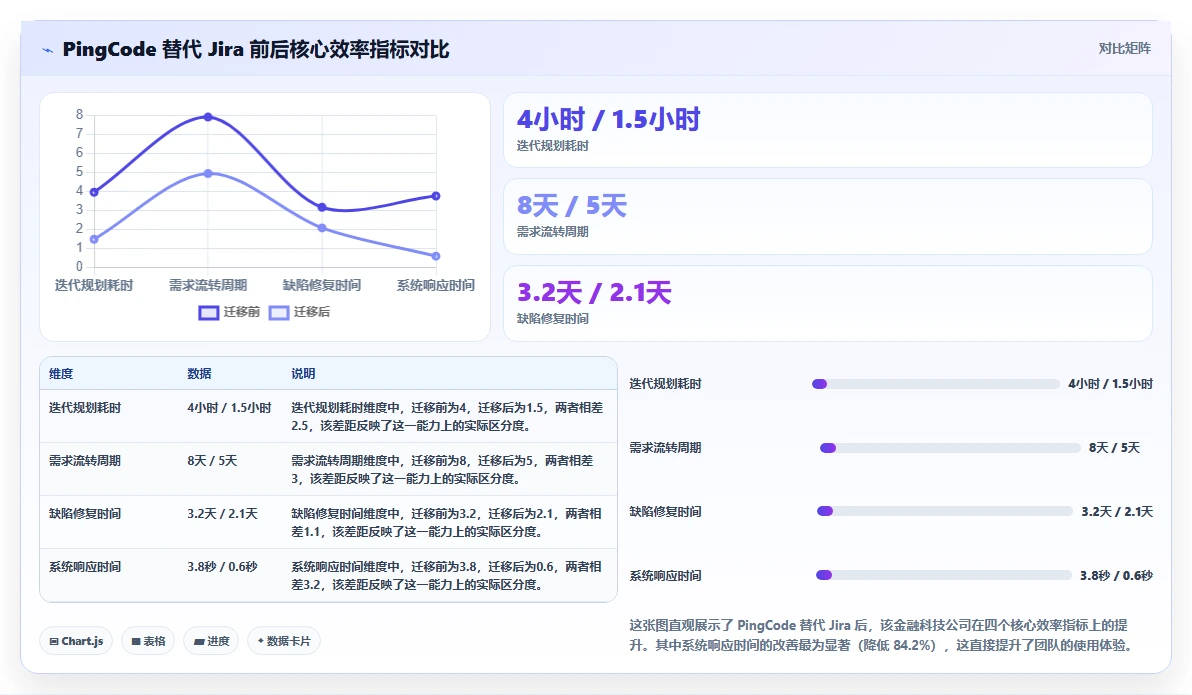Image resolution: width=1192 pixels, height=695 pixels.
Task: Click the 数据卡片 sparkle icon
Action: 261,641
